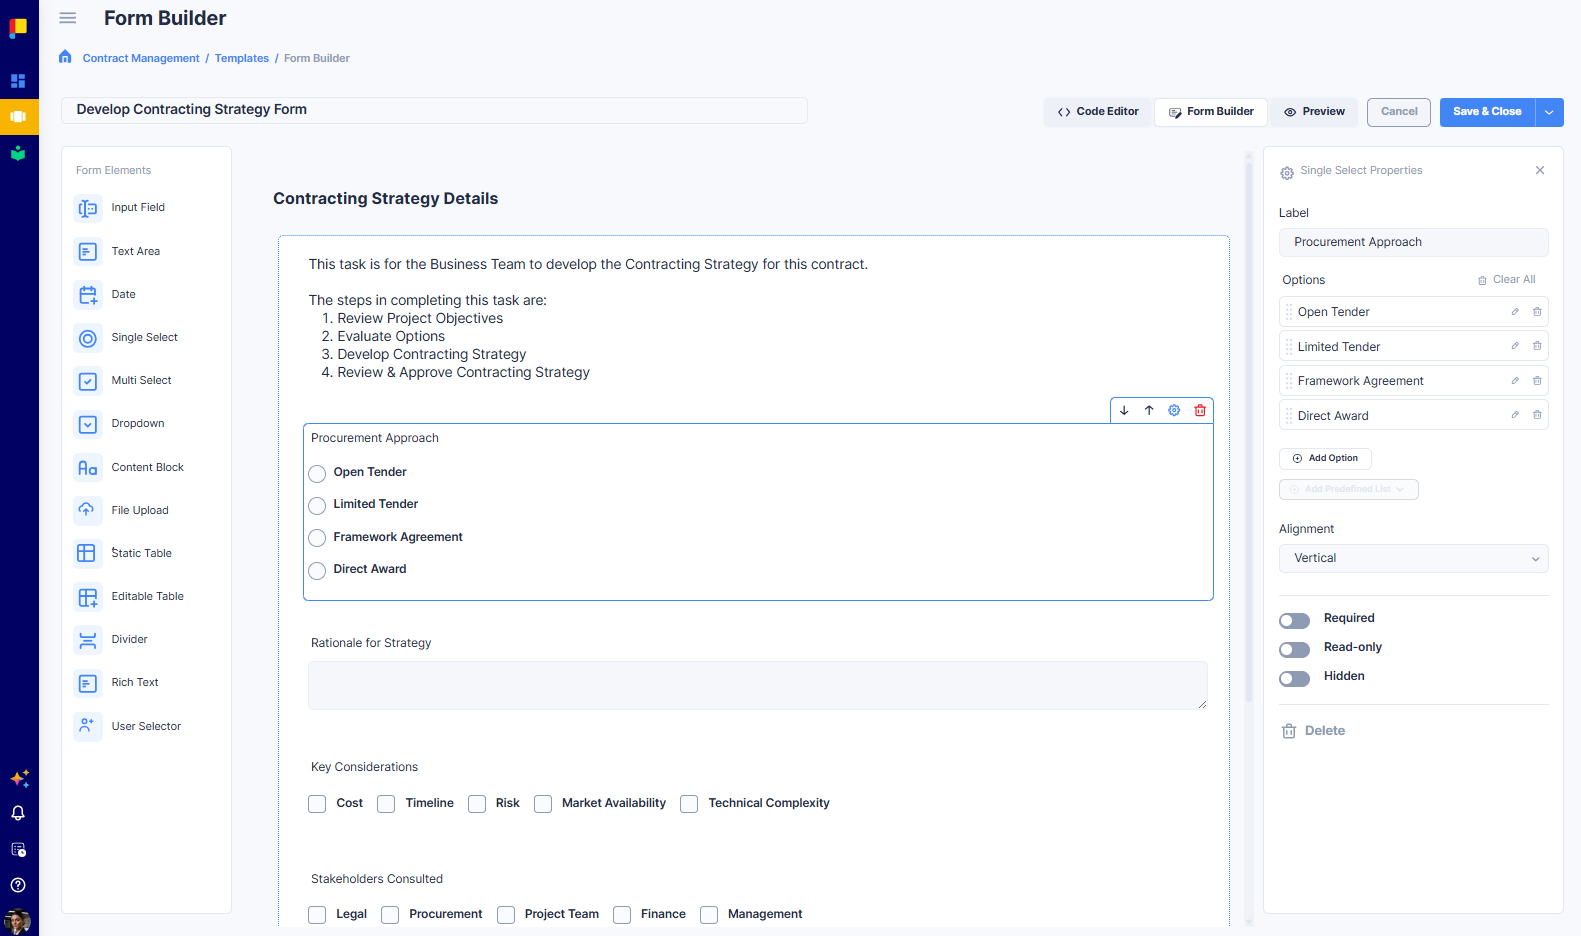Enable the Hidden toggle
The image size is (1581, 936).
[1294, 679]
